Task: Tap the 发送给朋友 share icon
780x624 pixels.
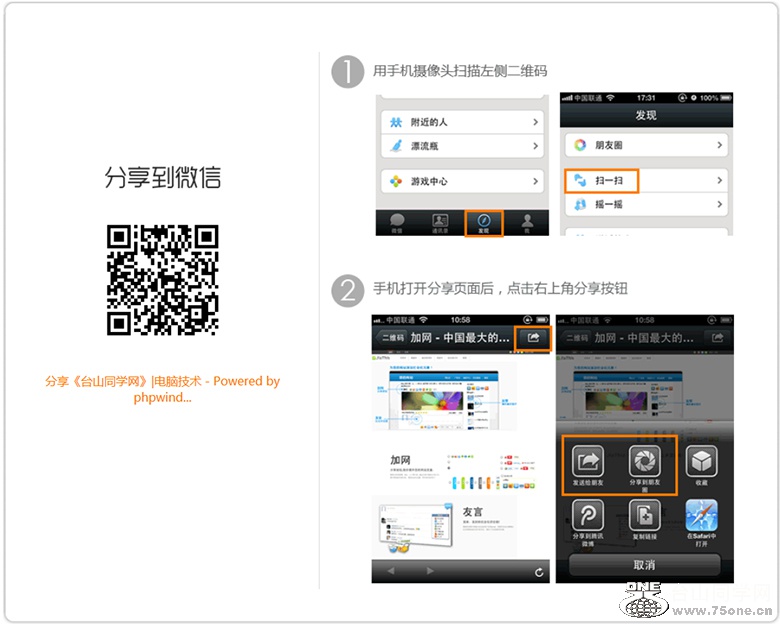Action: [x=588, y=461]
